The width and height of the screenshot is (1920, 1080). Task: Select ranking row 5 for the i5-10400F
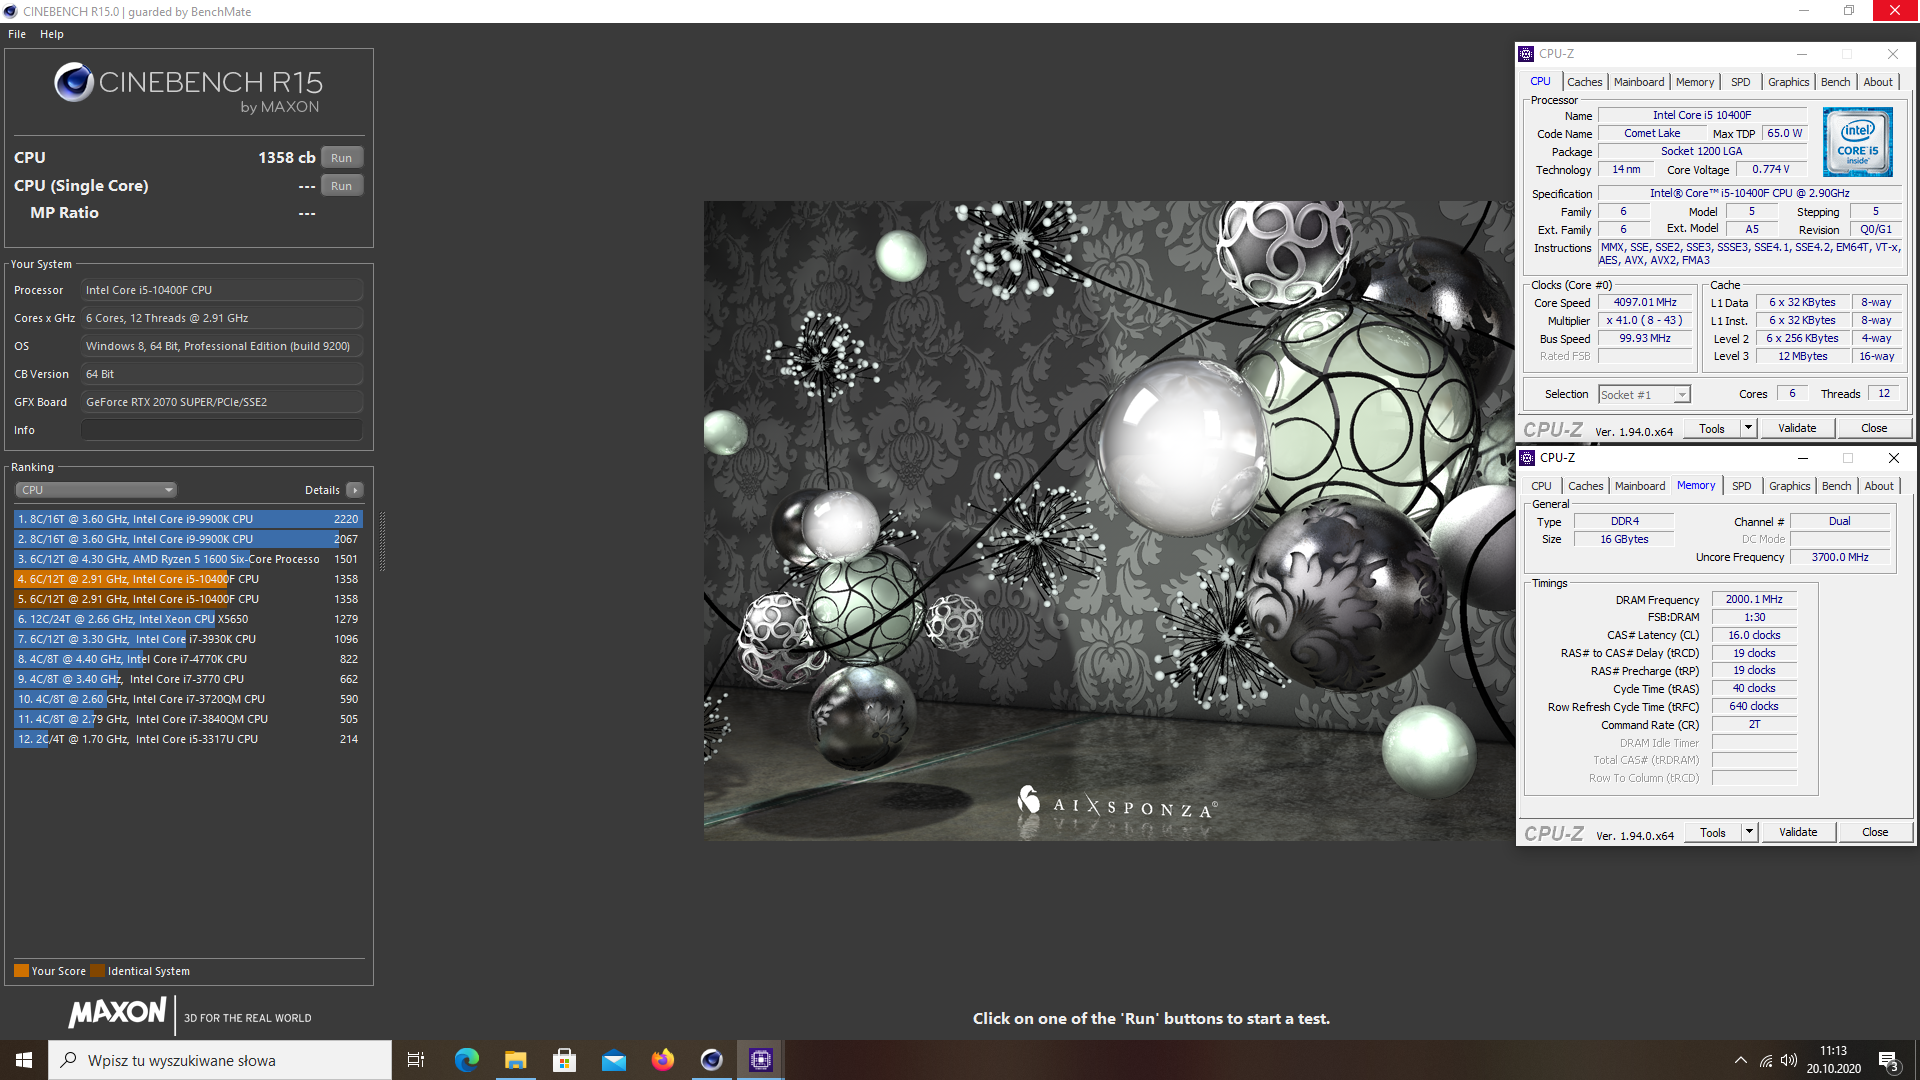coord(188,599)
